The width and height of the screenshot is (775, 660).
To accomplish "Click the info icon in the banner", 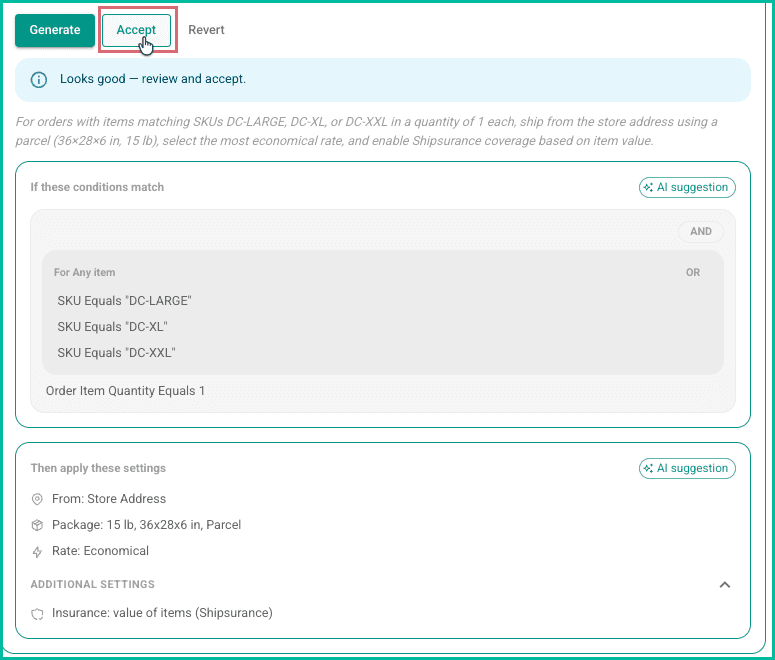I will coord(39,80).
